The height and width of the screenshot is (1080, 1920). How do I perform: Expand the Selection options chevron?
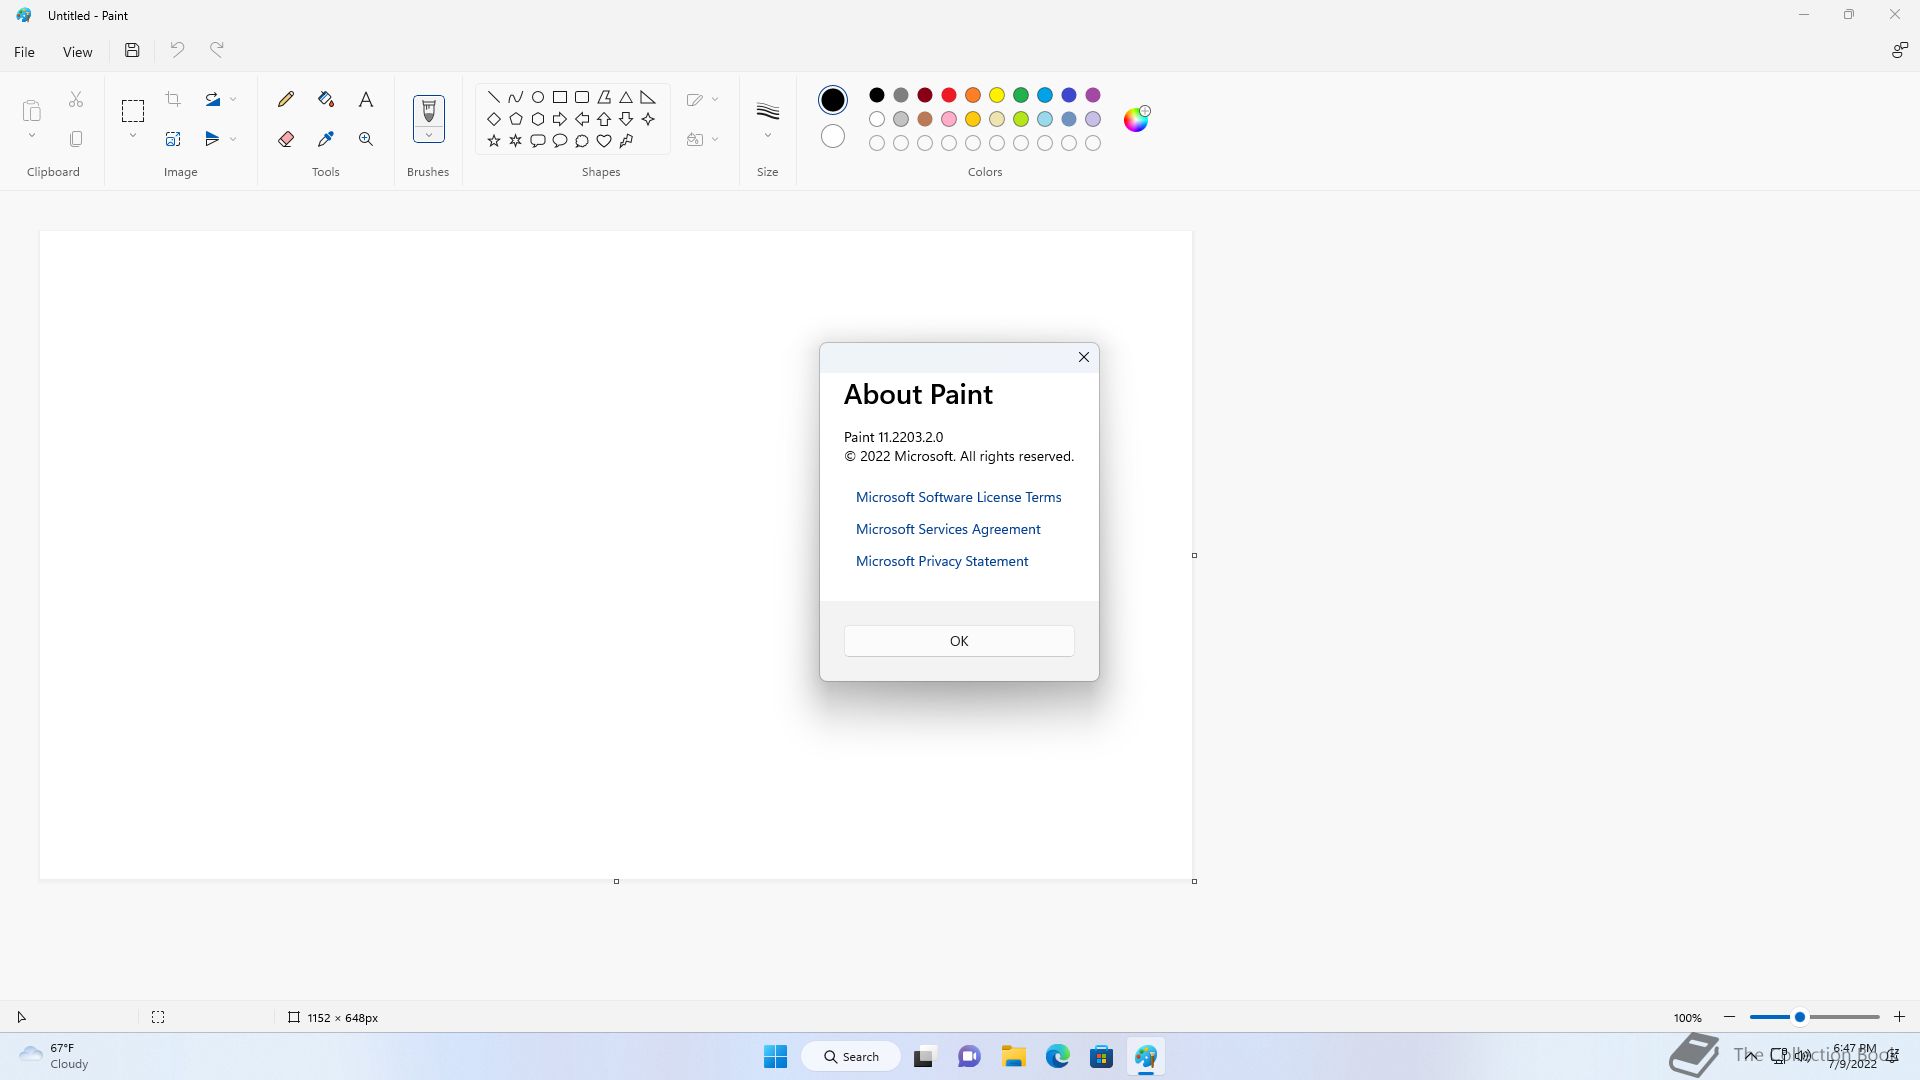pyautogui.click(x=133, y=136)
